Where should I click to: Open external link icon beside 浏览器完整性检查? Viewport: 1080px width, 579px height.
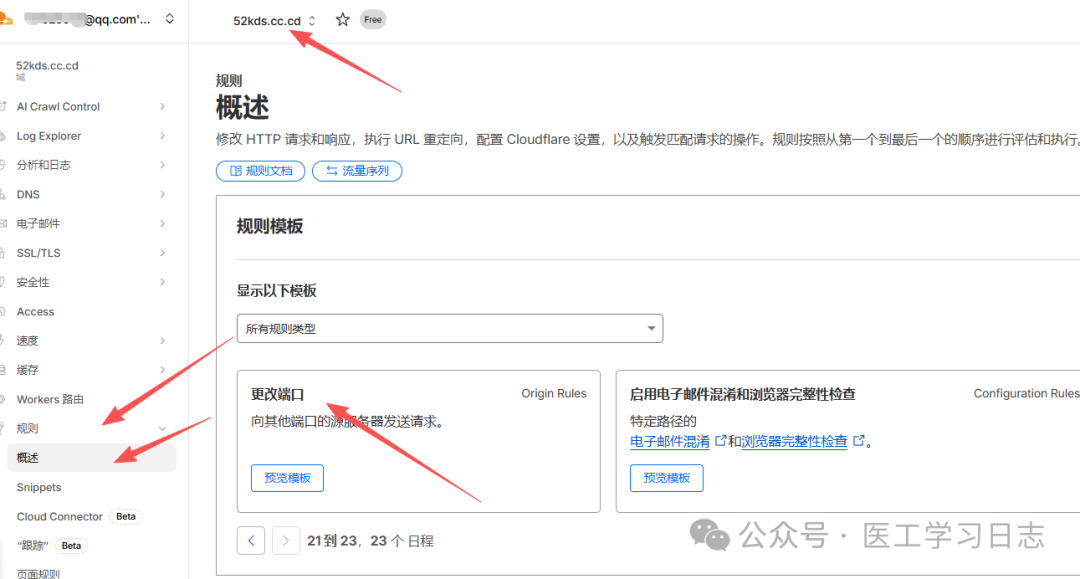click(857, 441)
